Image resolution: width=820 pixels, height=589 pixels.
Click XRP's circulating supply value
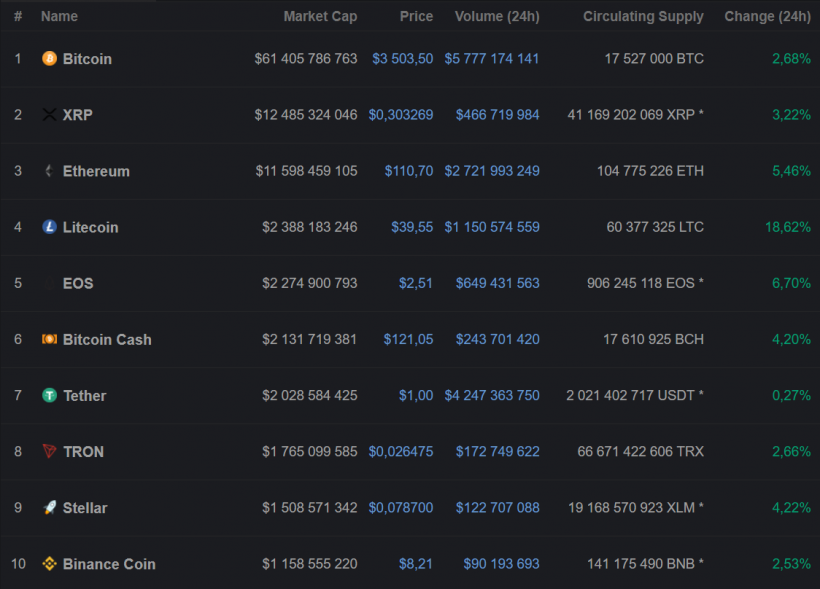pos(634,115)
